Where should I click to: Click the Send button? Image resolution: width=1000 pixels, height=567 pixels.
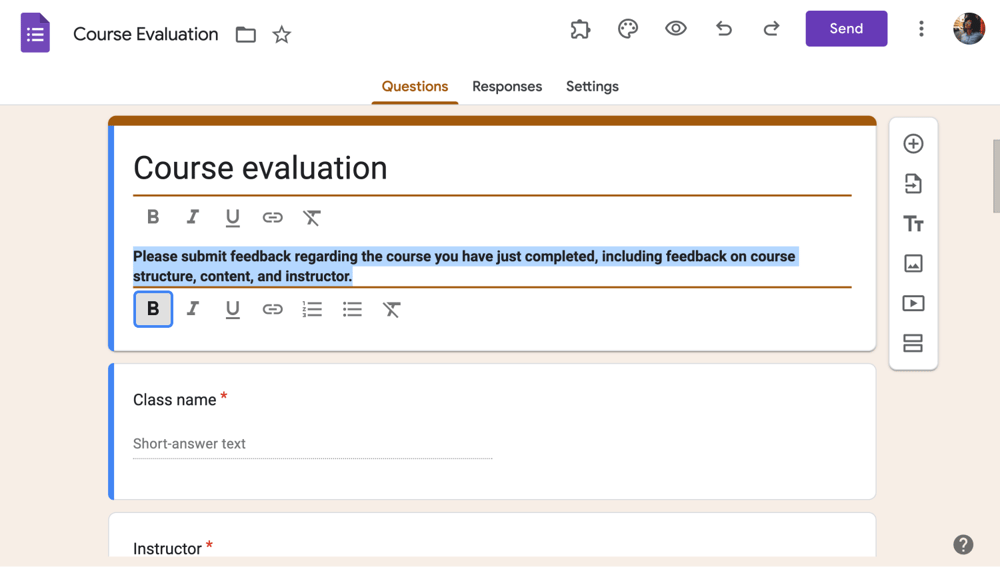tap(846, 29)
